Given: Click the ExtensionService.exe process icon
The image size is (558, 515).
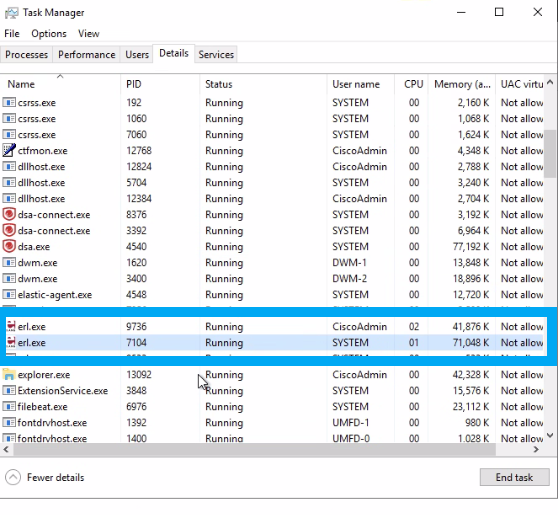Looking at the screenshot, I should [9, 391].
